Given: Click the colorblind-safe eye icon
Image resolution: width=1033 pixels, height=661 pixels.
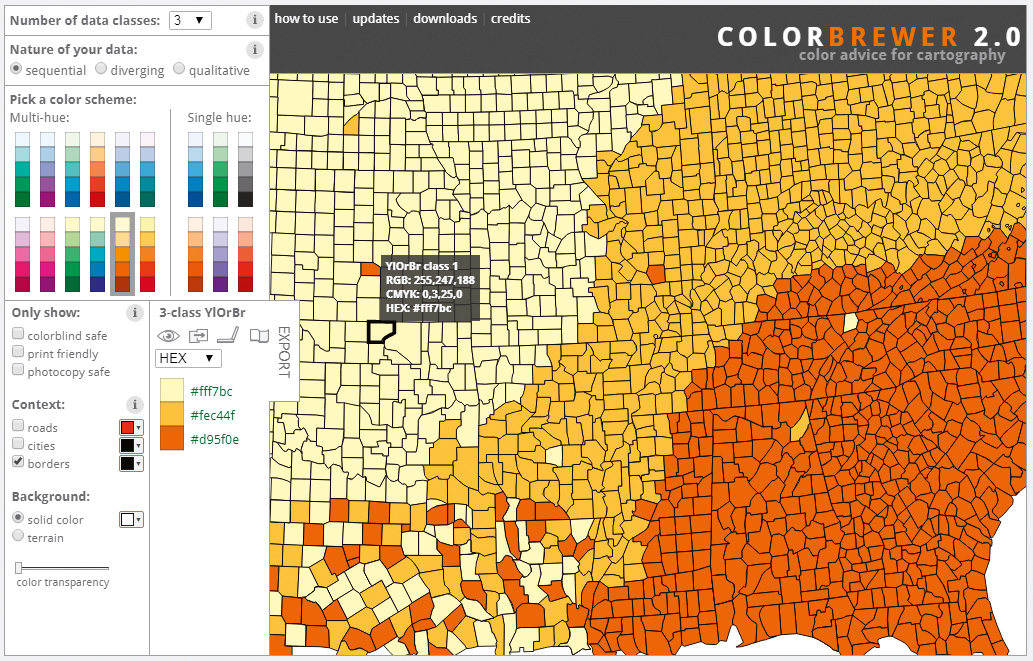Looking at the screenshot, I should coord(169,336).
